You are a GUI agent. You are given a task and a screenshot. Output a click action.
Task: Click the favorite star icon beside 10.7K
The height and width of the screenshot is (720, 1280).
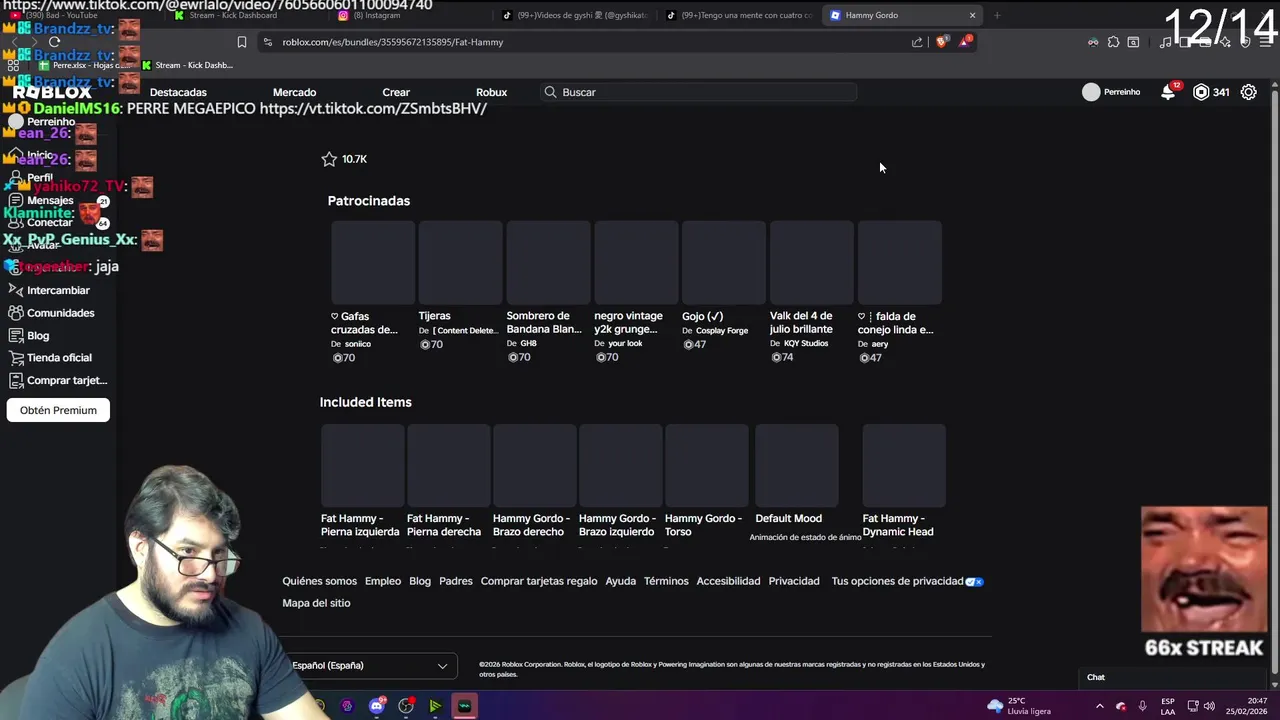[329, 159]
